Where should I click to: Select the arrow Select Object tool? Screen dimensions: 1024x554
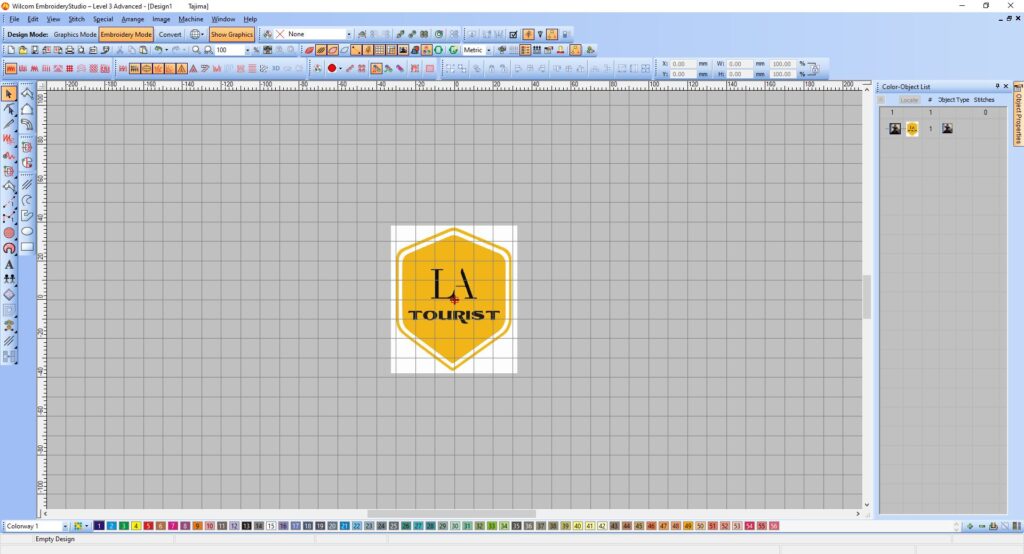tap(9, 94)
